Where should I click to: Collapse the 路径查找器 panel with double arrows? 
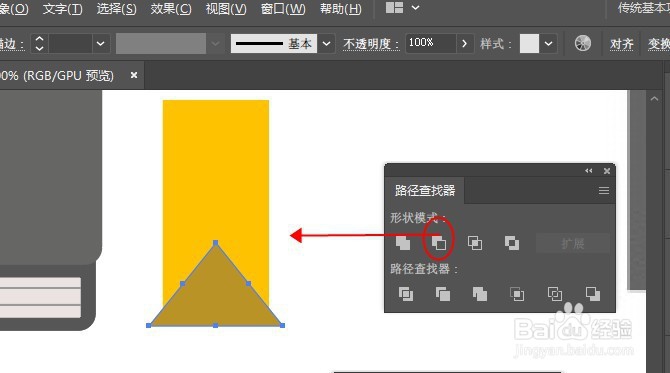pos(589,171)
